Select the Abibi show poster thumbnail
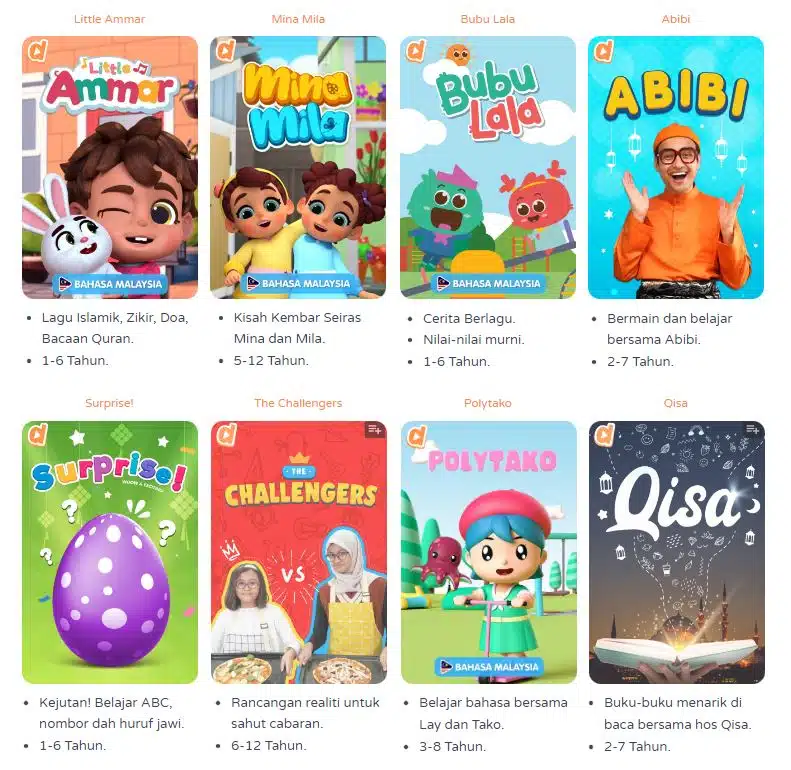The width and height of the screenshot is (791, 770). [x=676, y=167]
